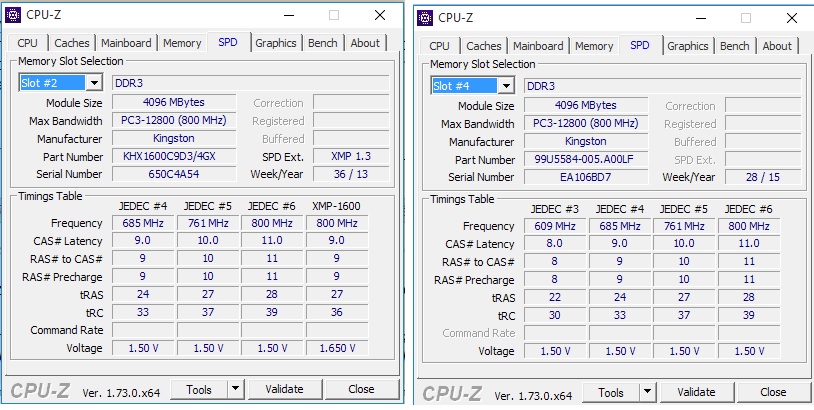Open Bench tab in left window

(323, 43)
